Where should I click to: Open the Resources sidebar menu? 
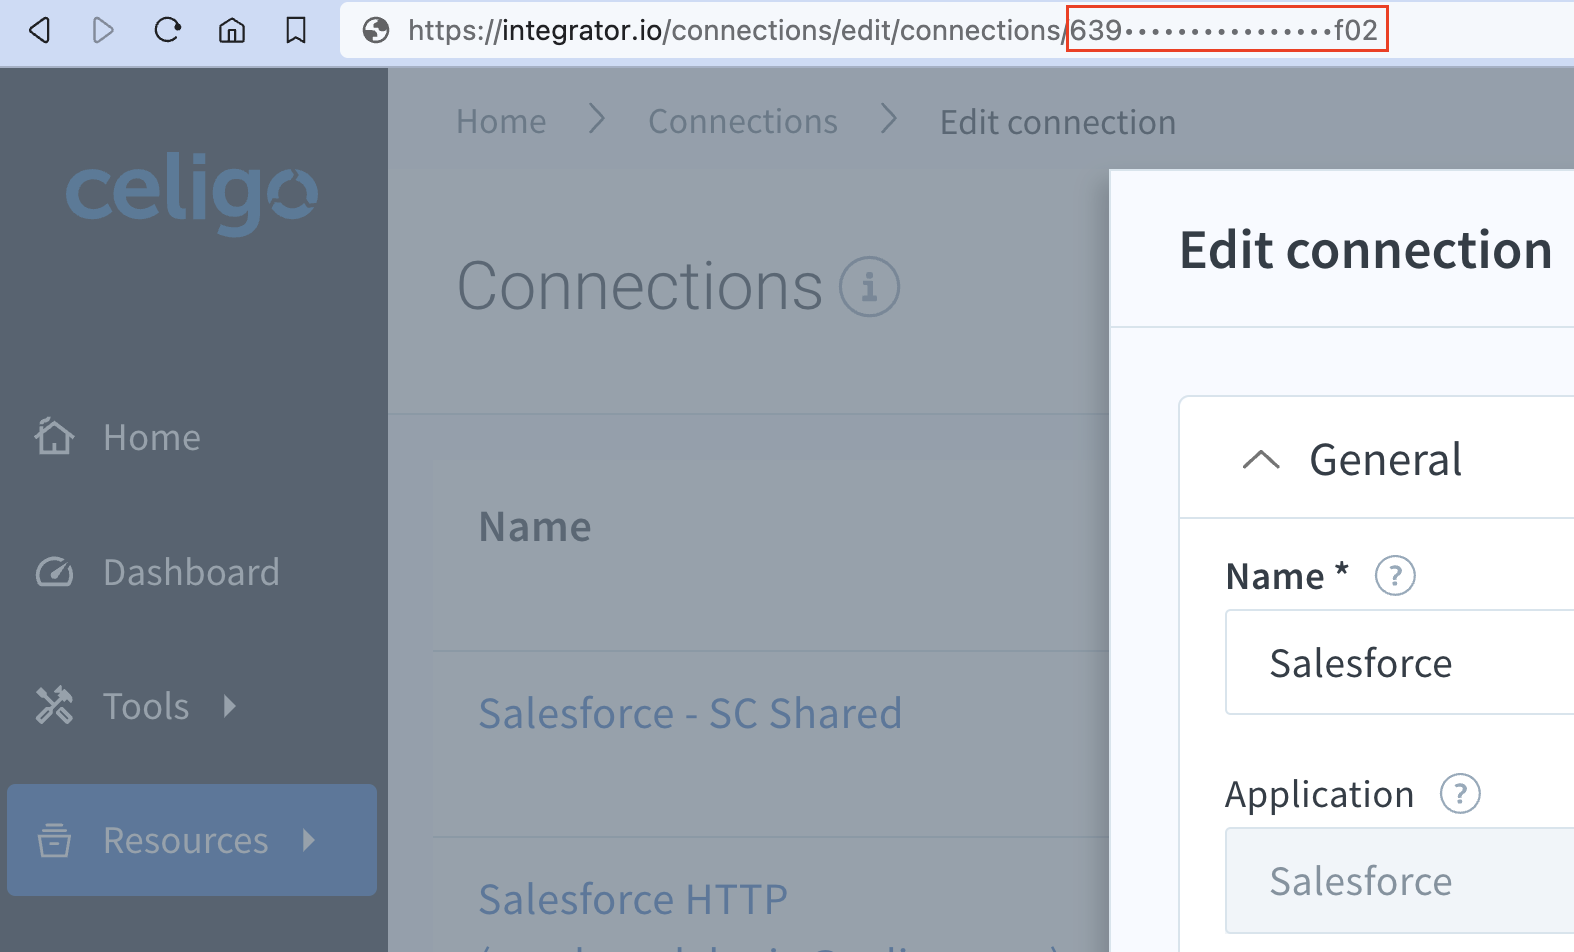192,840
